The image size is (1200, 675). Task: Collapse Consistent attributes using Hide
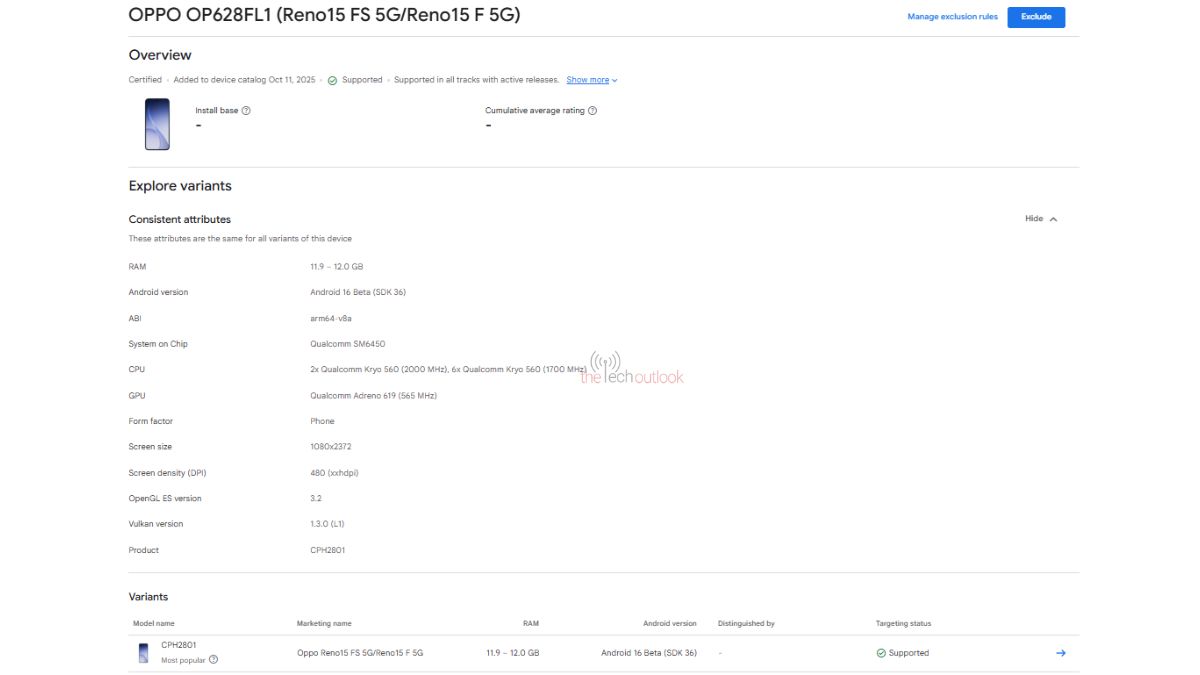(1040, 219)
